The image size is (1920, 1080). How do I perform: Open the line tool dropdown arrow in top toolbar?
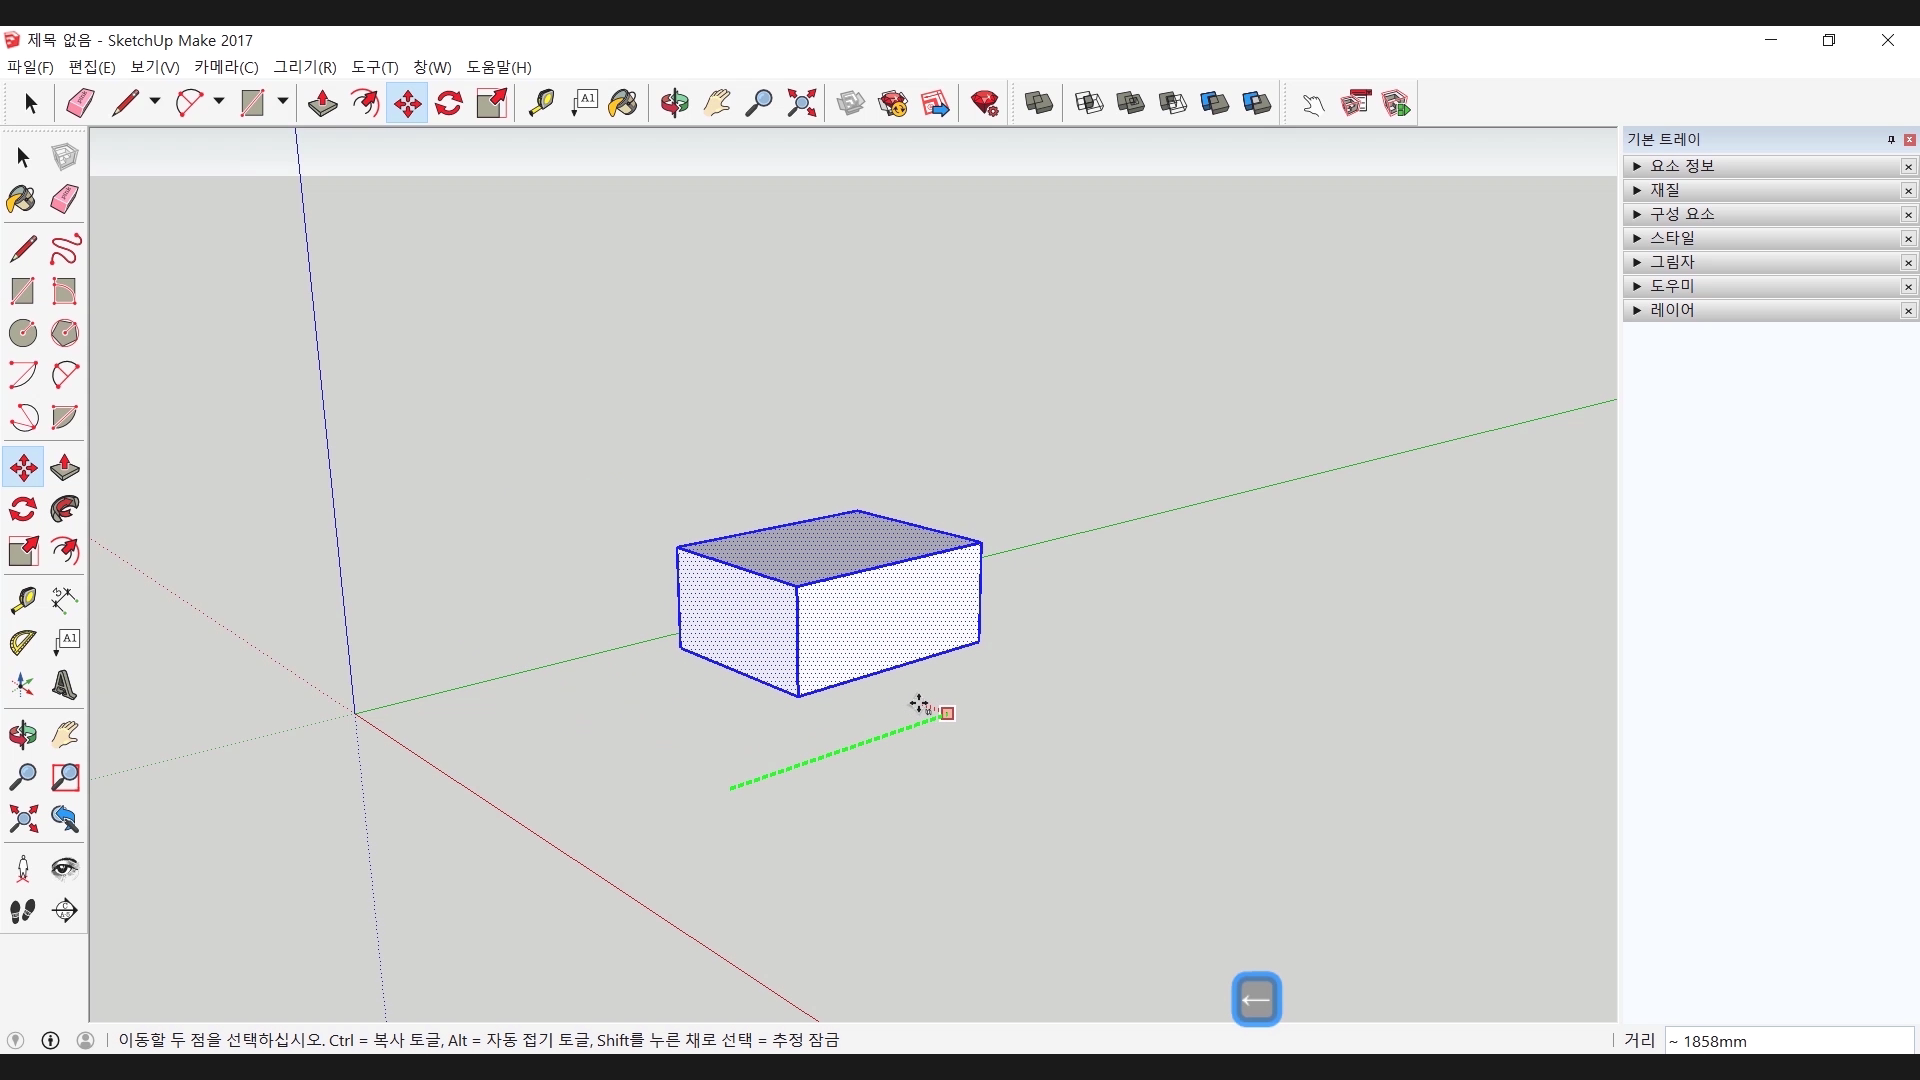155,102
